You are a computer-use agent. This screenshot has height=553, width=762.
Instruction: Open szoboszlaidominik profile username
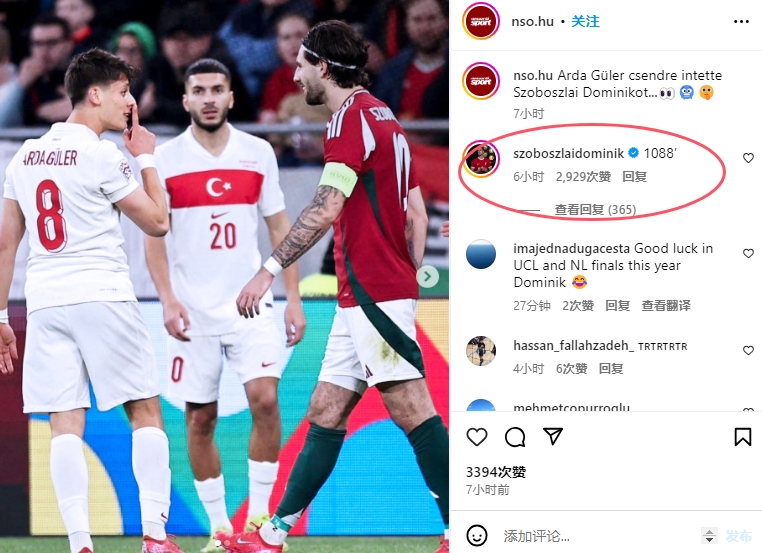[x=569, y=154]
